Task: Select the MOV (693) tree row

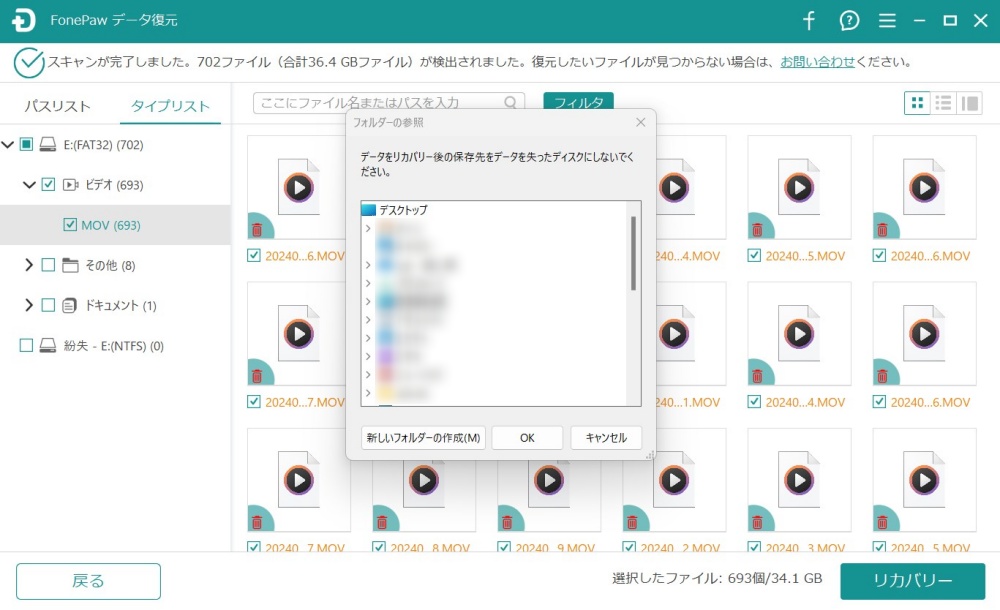Action: point(115,225)
